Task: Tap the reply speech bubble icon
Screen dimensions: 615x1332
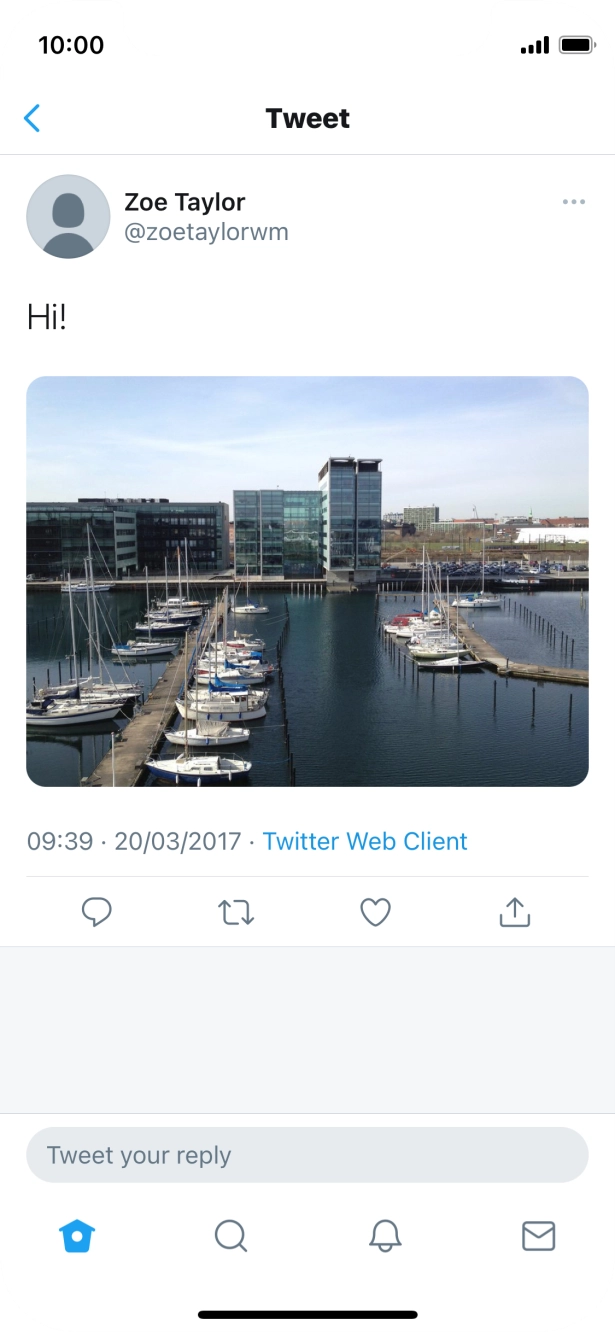Action: click(x=96, y=912)
